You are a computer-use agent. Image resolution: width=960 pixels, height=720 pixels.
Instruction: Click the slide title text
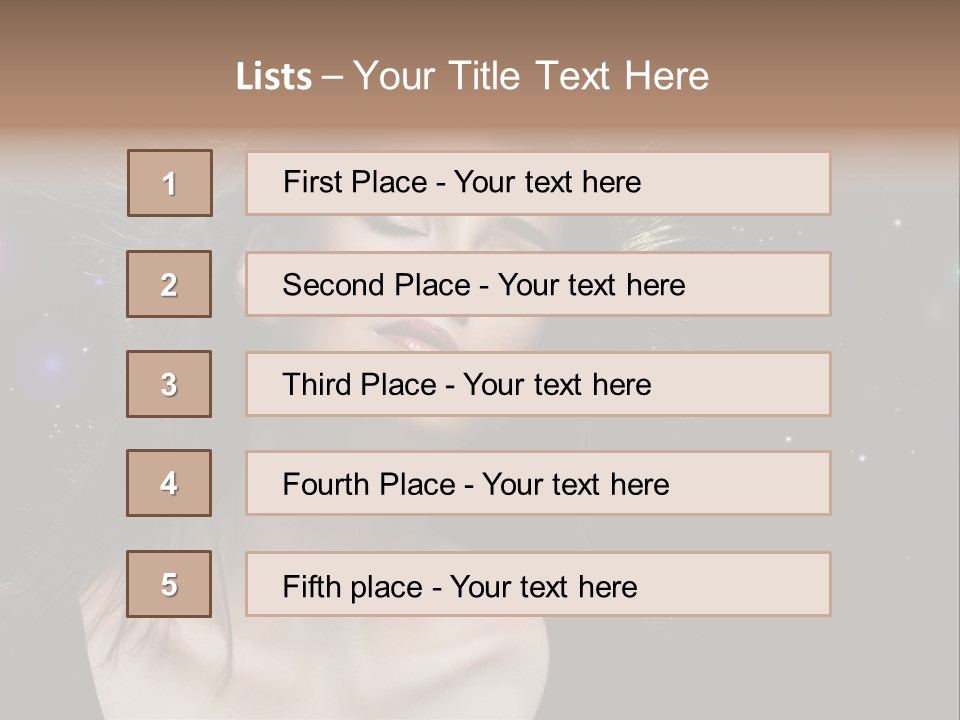pos(472,76)
